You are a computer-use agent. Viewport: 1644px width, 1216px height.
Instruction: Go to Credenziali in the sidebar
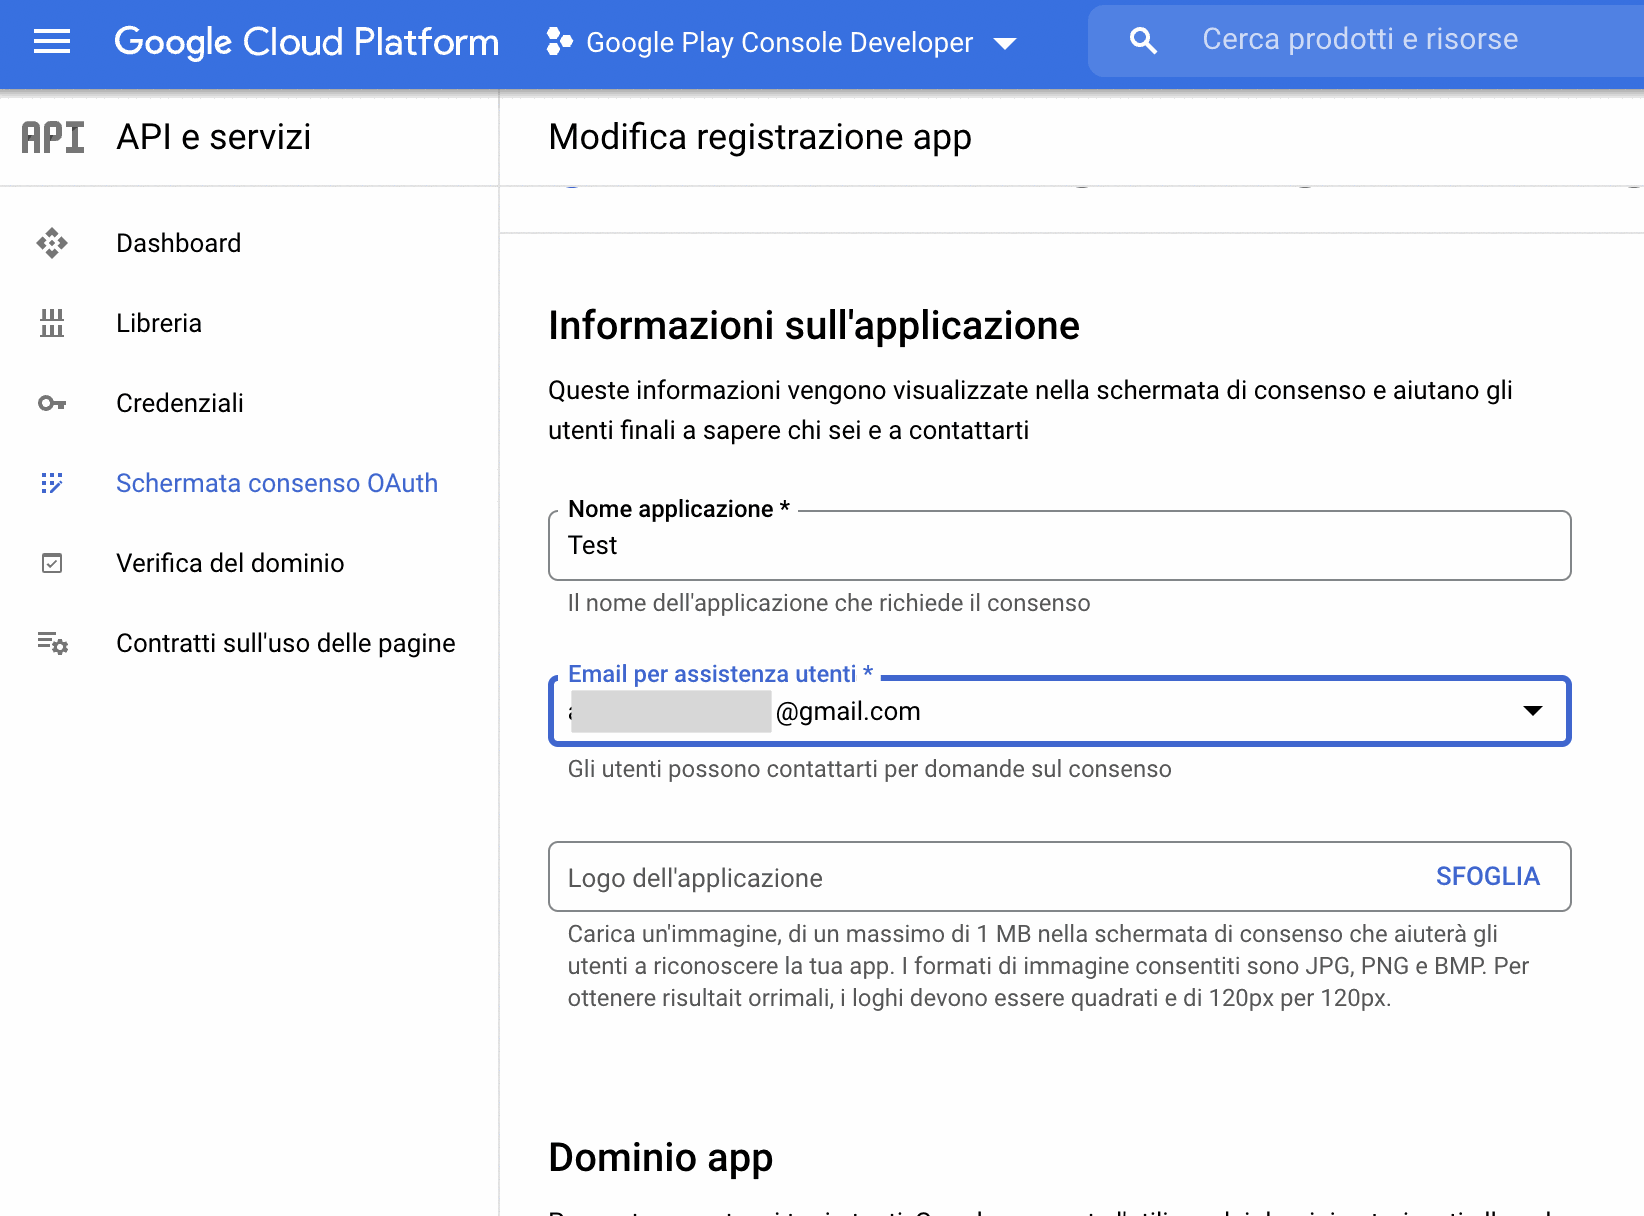point(180,403)
